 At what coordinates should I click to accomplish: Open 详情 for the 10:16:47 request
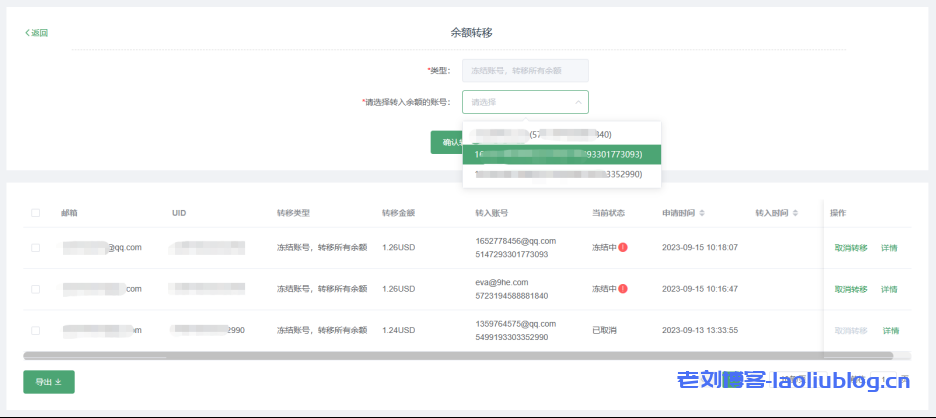pos(889,289)
